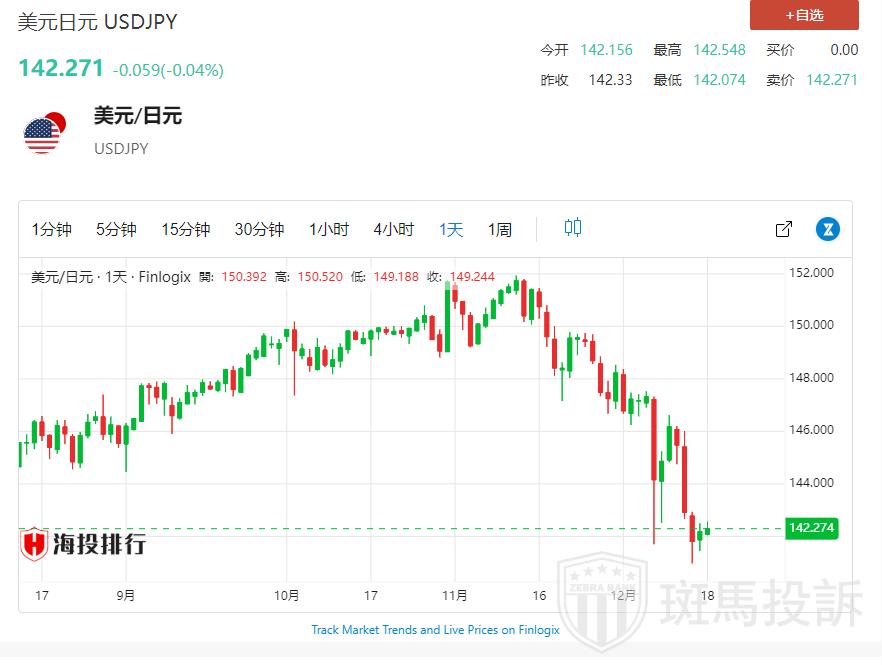
Task: Click the 美元/日元 · 1天 · Finlogix chart legend
Action: [111, 277]
